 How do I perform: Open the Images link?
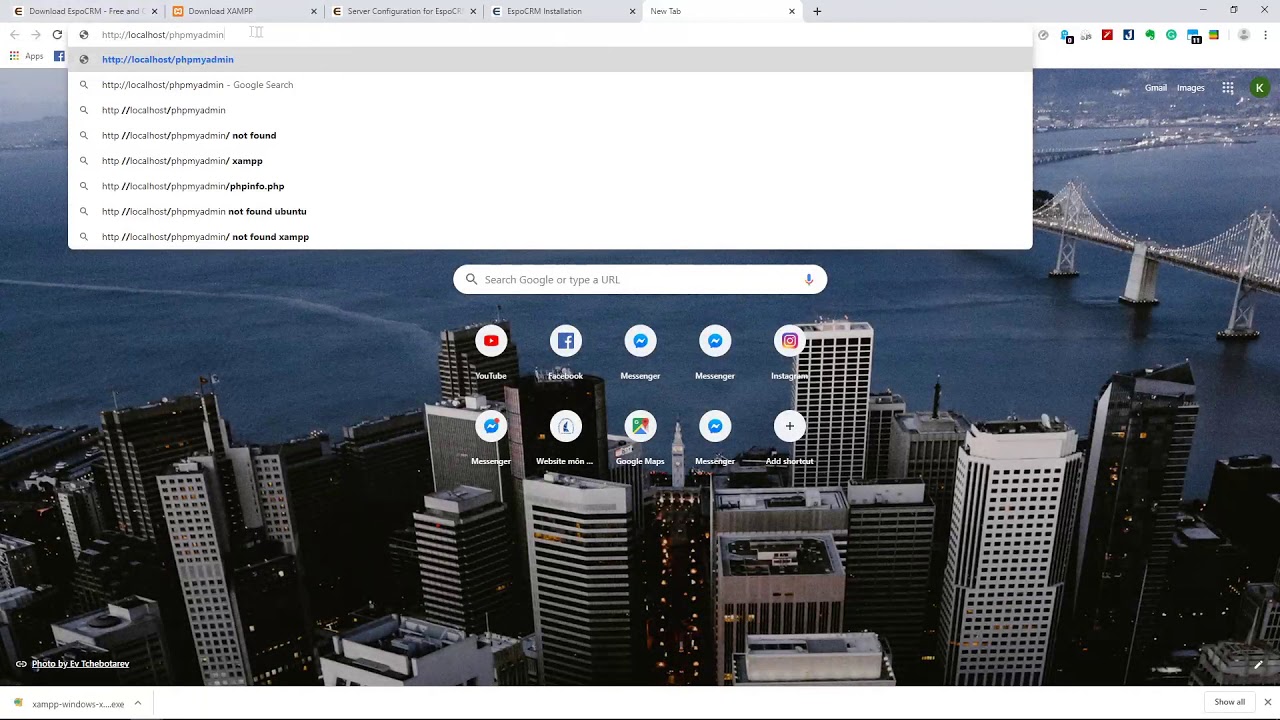[x=1190, y=88]
